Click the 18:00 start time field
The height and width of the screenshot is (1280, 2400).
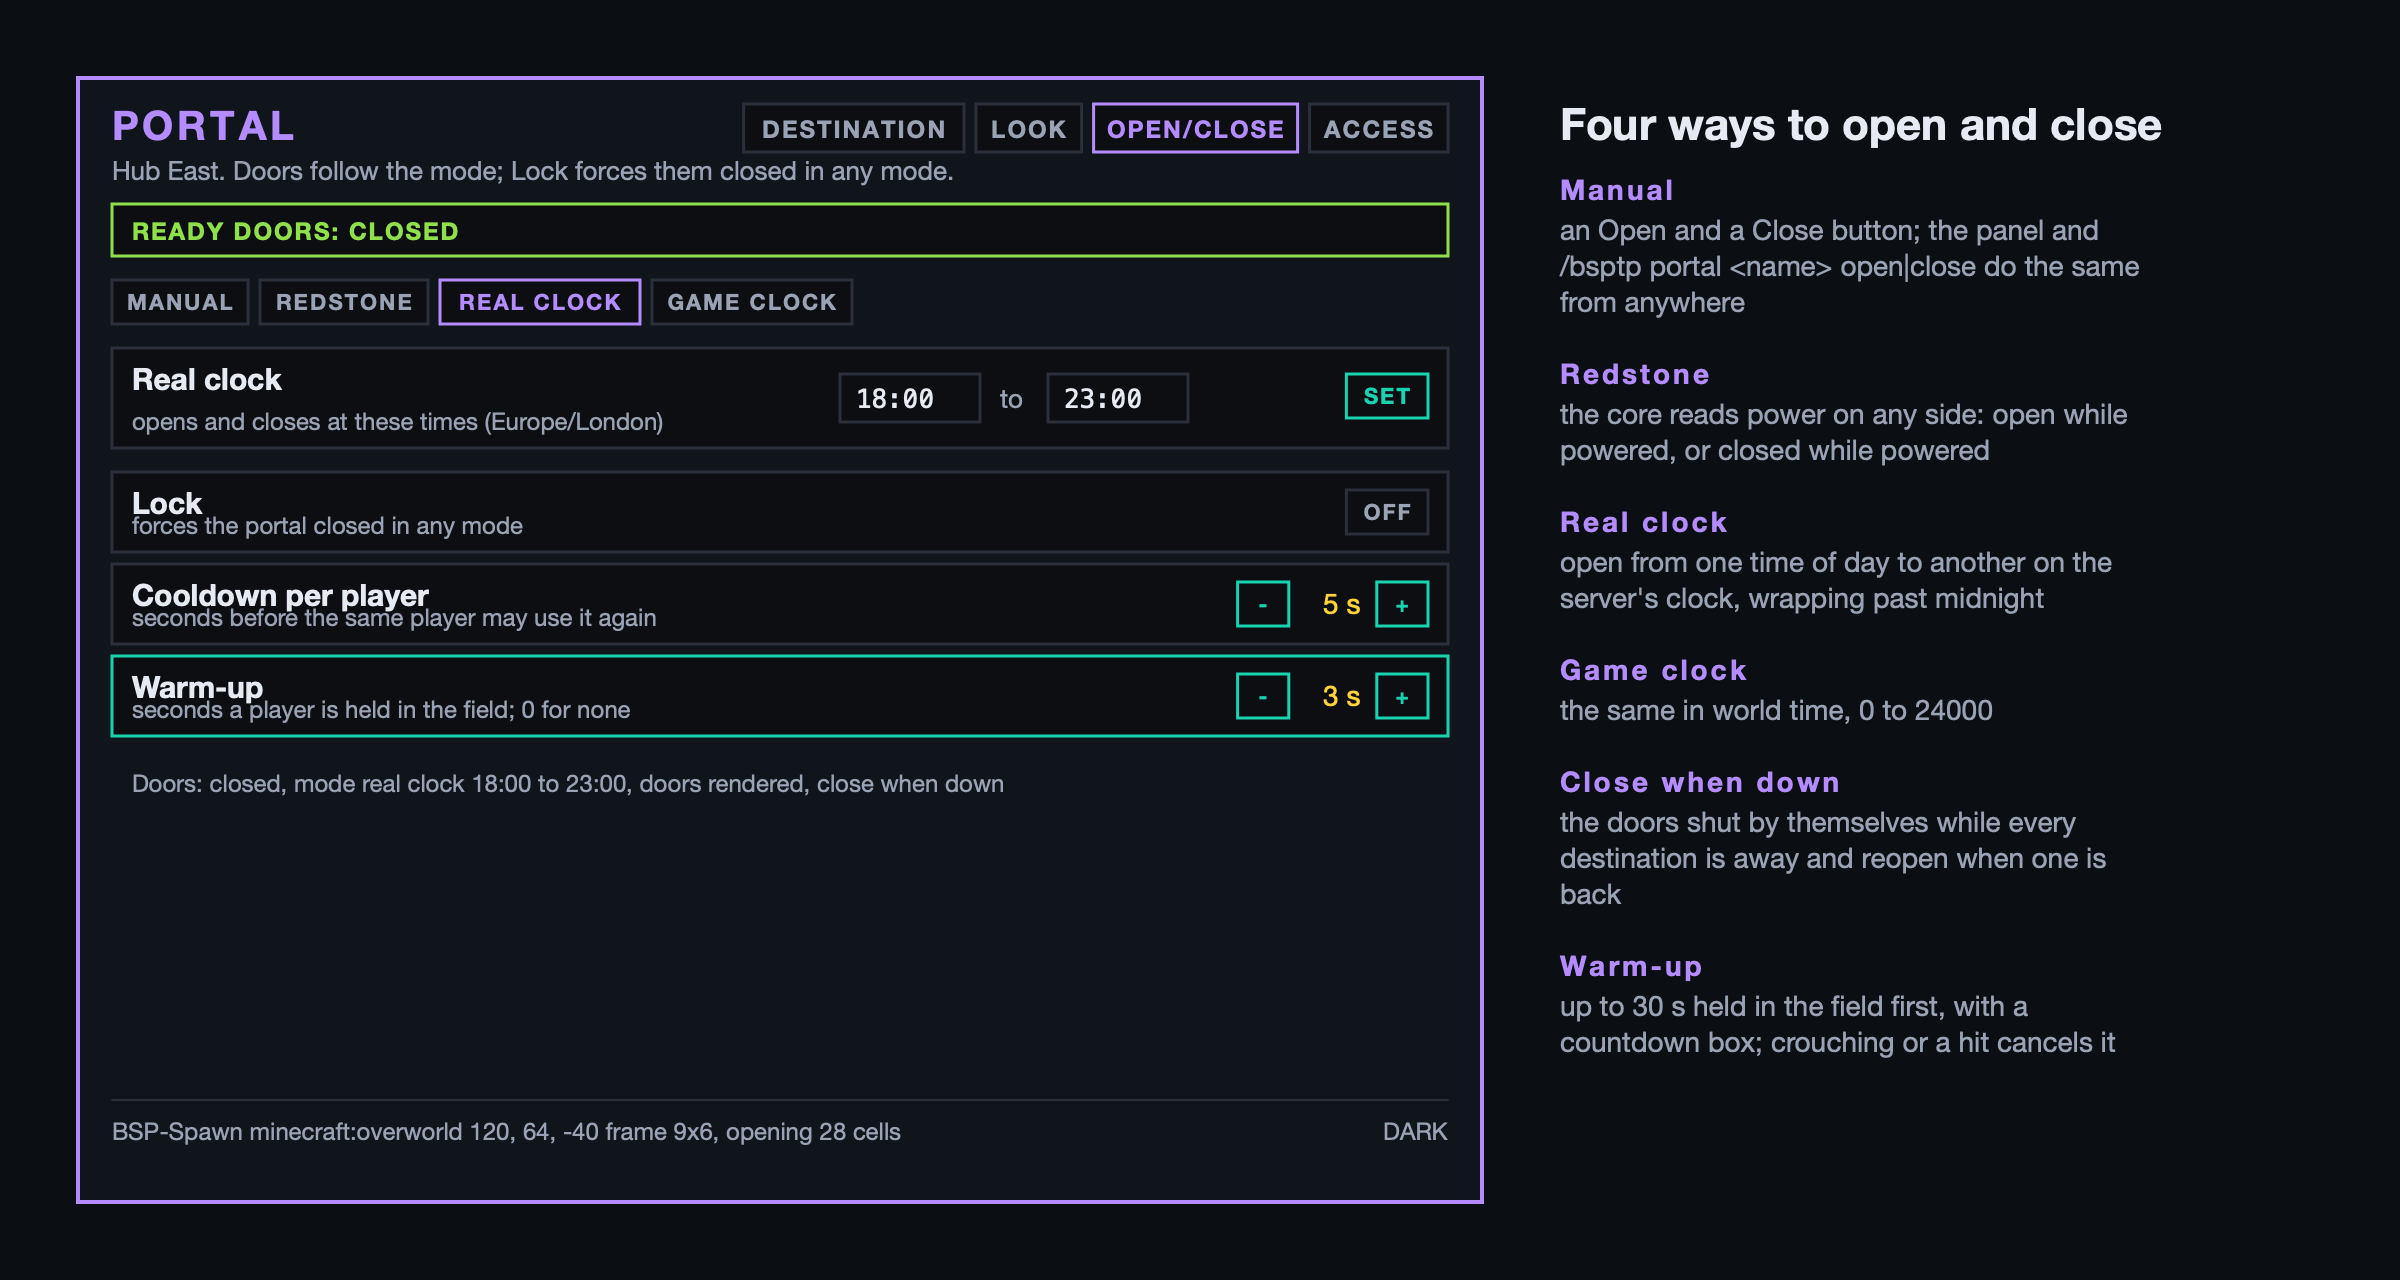[x=909, y=398]
